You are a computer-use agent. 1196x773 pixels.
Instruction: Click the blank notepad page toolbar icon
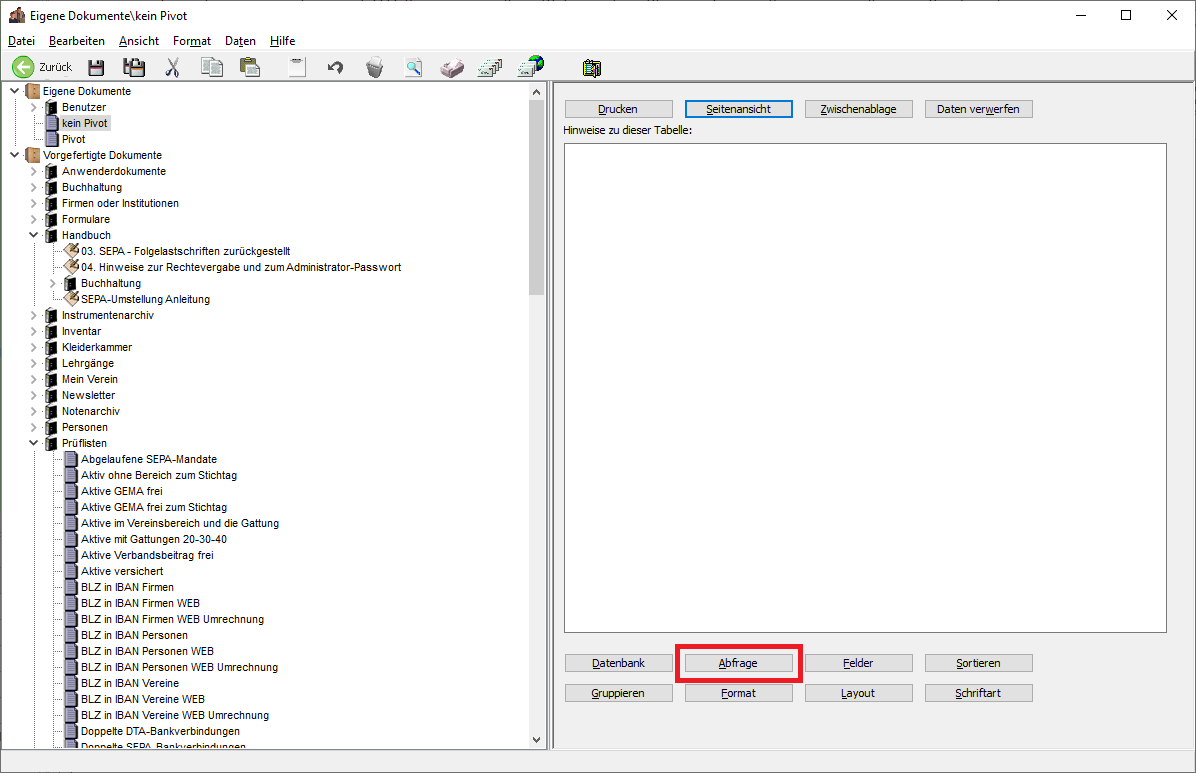click(x=297, y=68)
